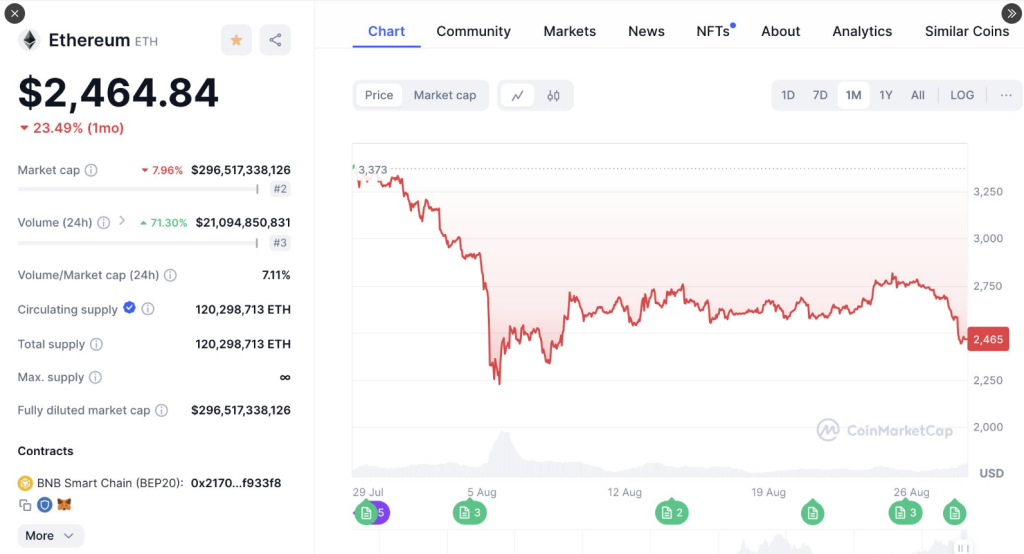Screen dimensions: 1024x554
Task: Click the info icon next to Market cap
Action: coord(91,170)
